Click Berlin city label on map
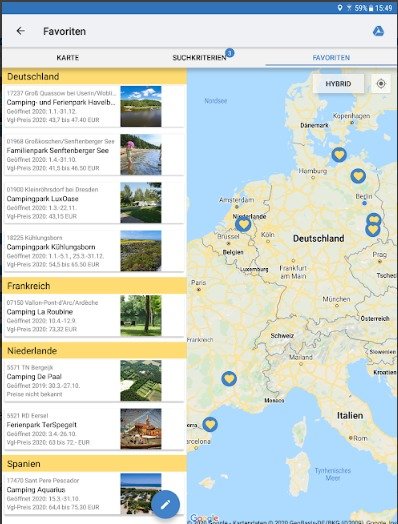 [x=364, y=196]
